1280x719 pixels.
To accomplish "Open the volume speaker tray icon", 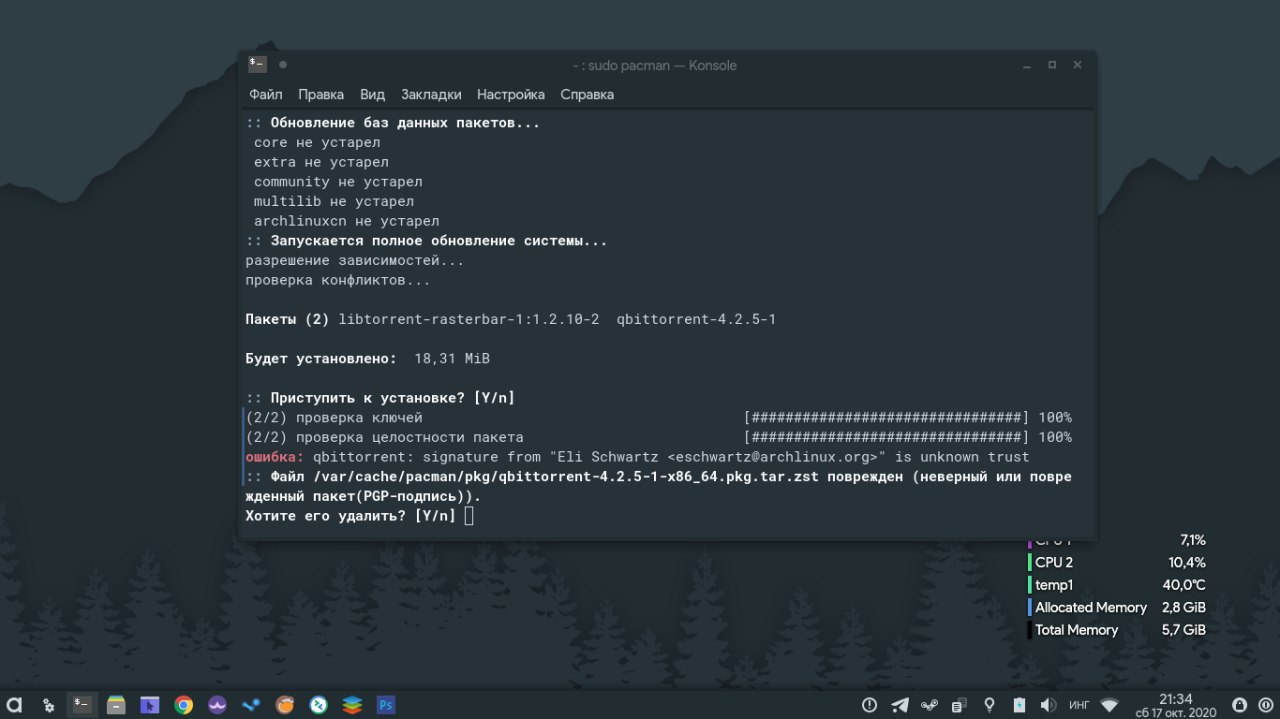I will point(1049,705).
